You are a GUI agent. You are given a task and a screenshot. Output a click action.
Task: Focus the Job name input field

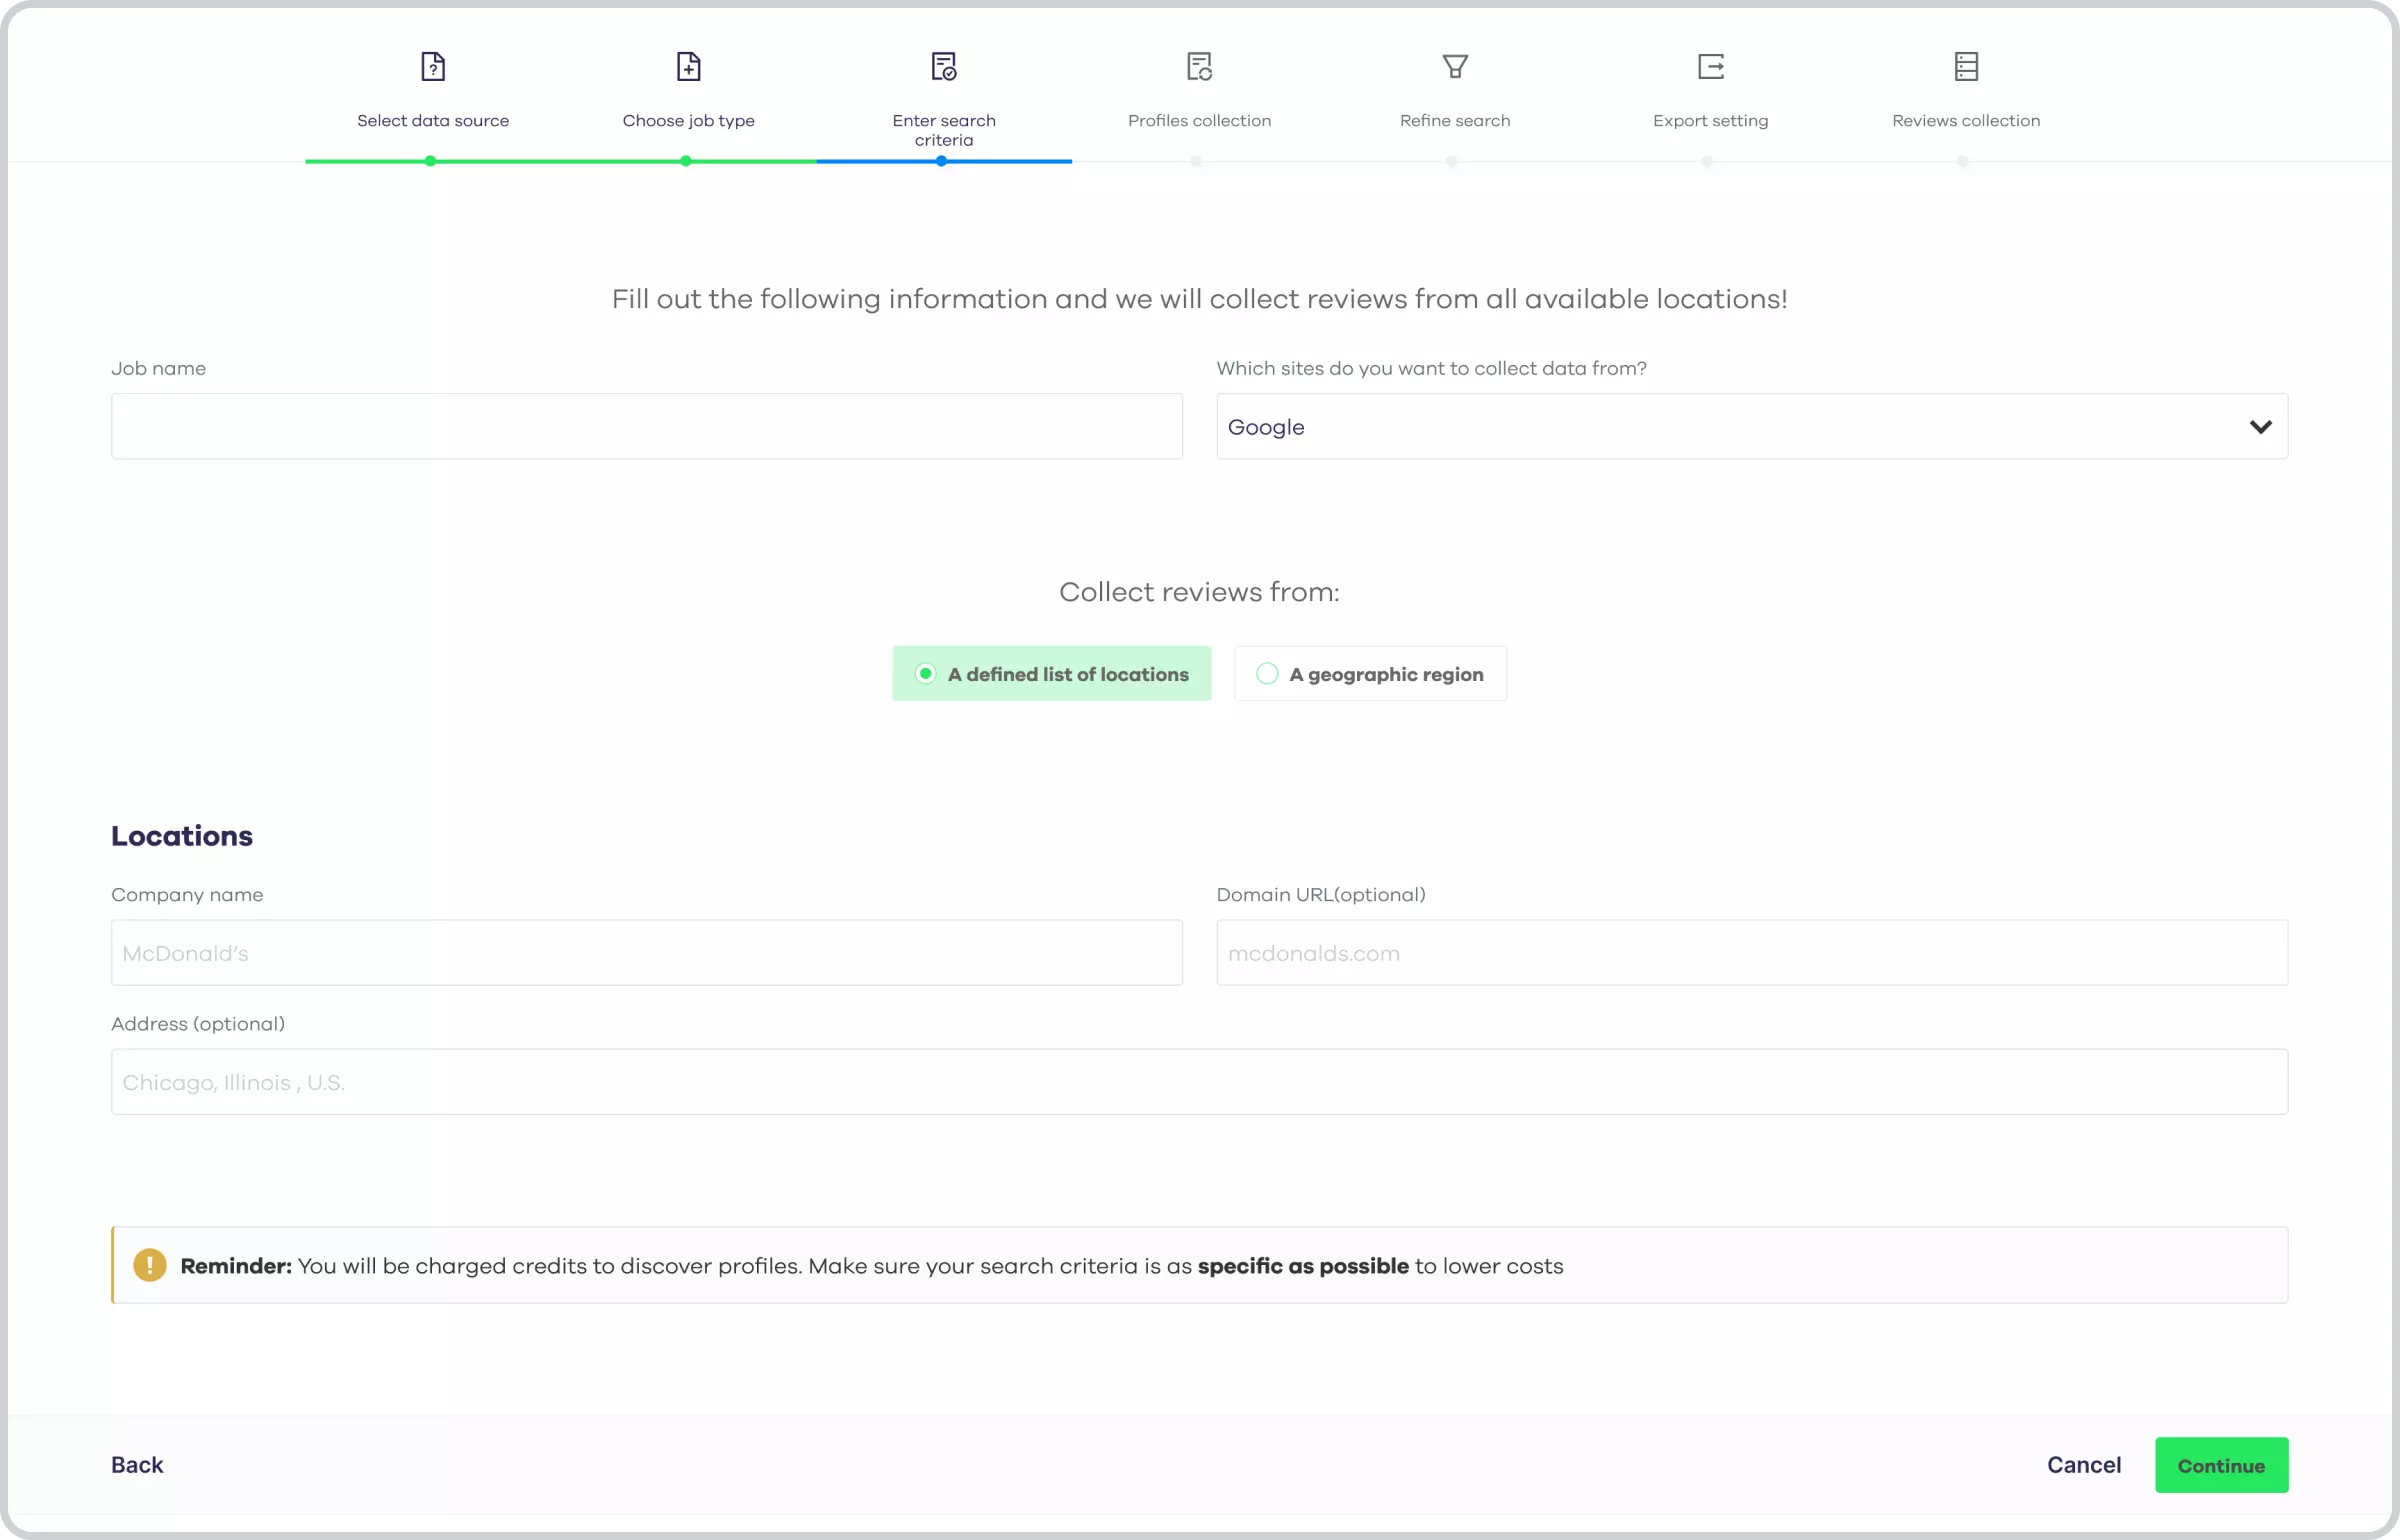point(646,427)
